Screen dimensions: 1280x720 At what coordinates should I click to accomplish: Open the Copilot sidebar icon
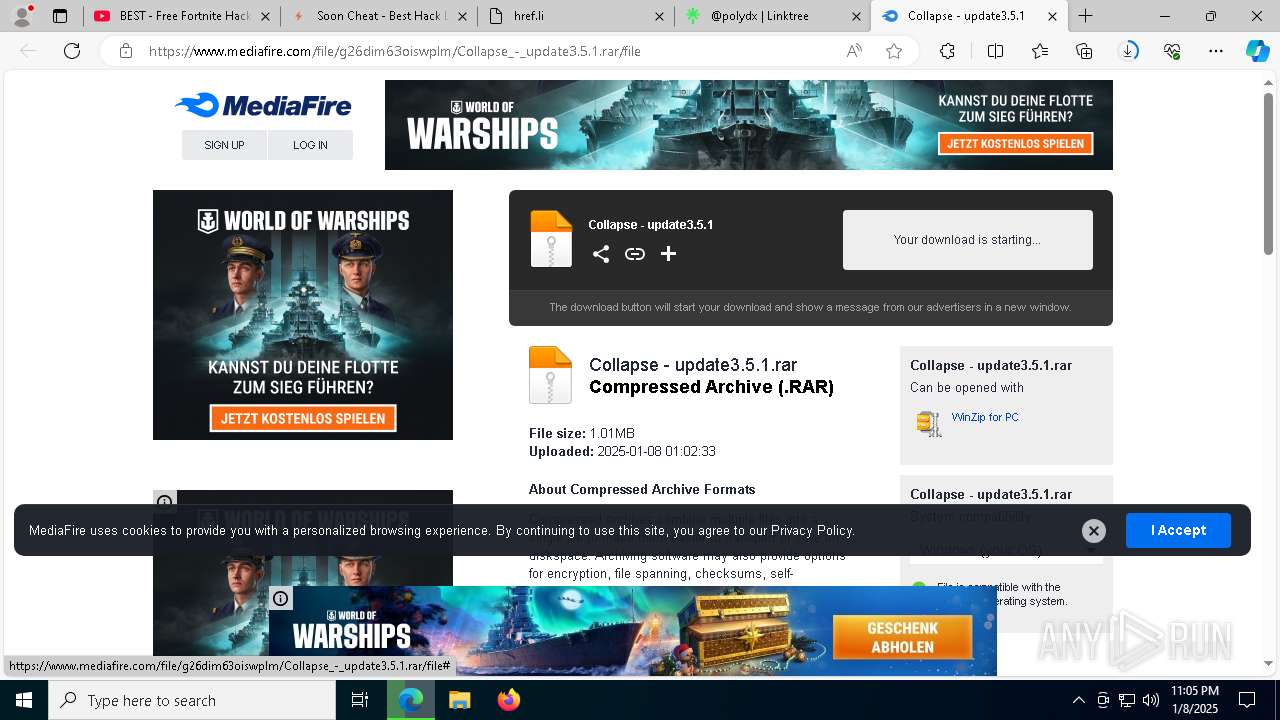[x=1257, y=51]
